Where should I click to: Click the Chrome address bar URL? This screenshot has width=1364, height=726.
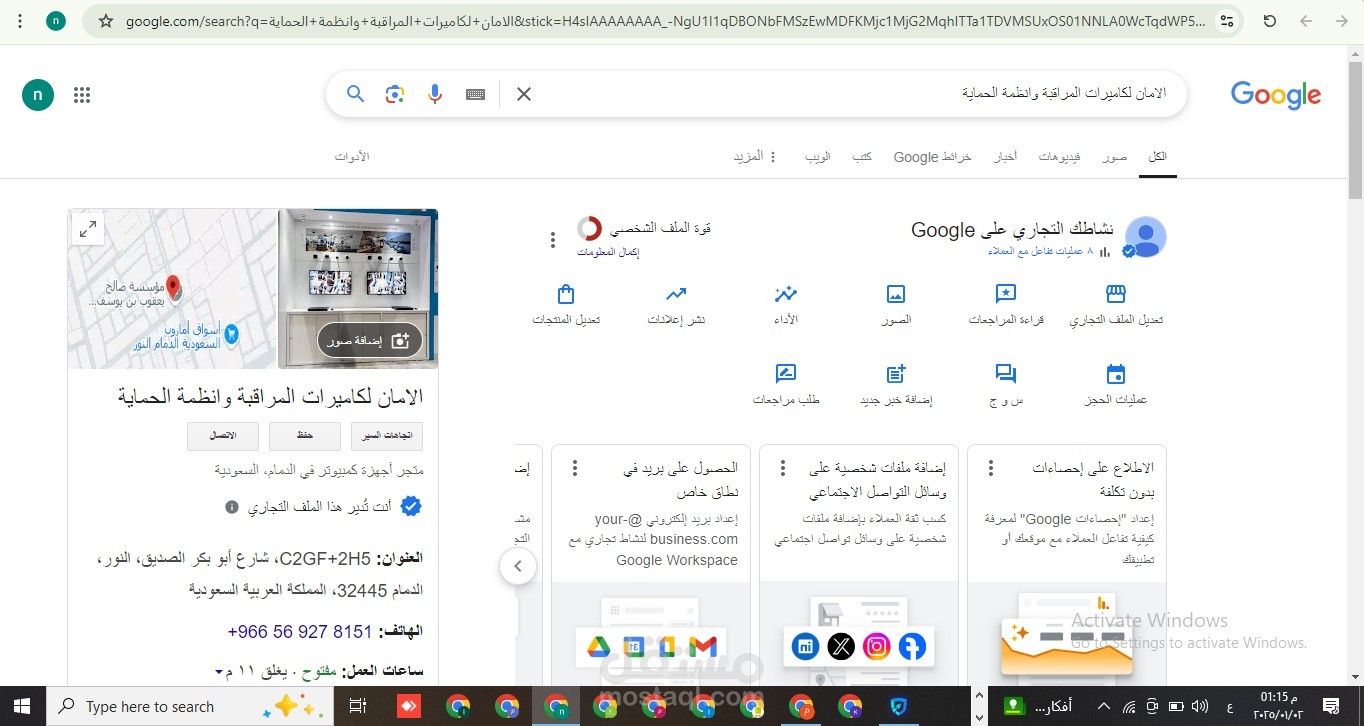pos(665,21)
